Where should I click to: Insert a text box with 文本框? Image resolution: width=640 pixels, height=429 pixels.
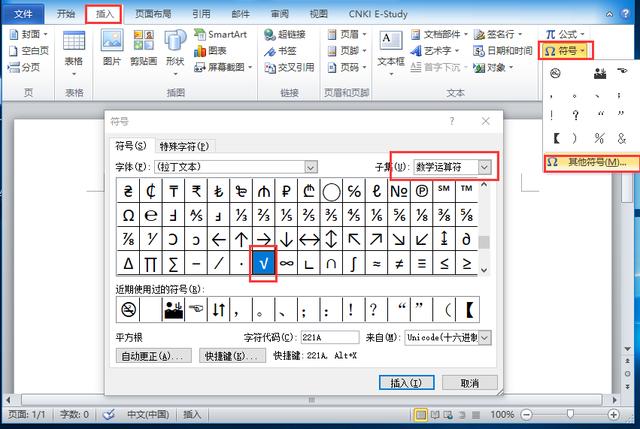click(391, 53)
